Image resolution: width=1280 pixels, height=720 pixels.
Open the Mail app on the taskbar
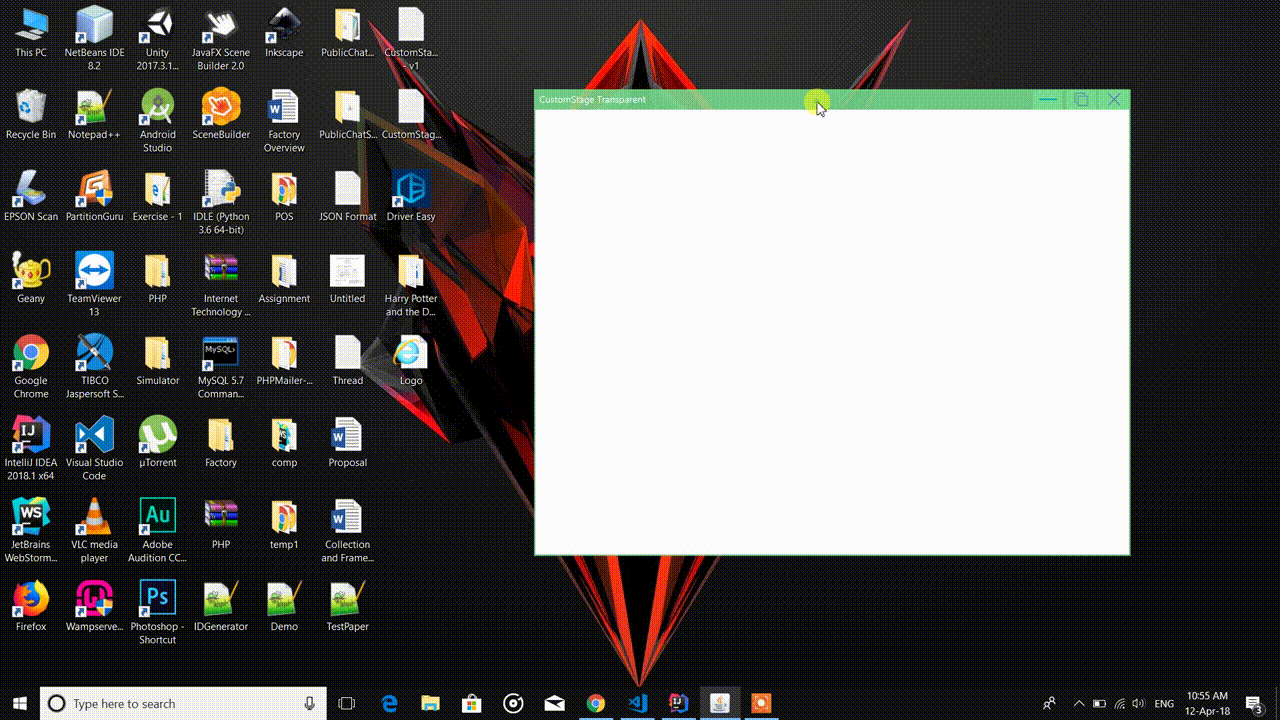click(554, 704)
